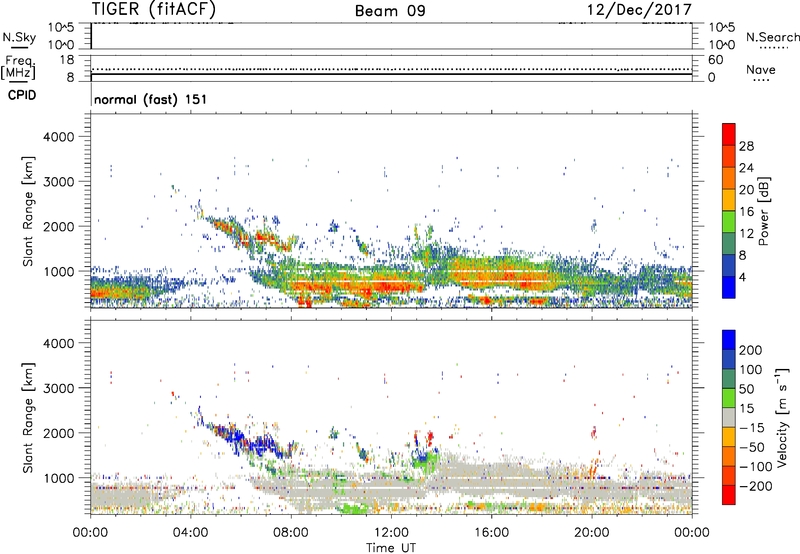This screenshot has width=800, height=554.
Task: Click the "TIGER (fitACF)" plot title
Action: tap(154, 9)
